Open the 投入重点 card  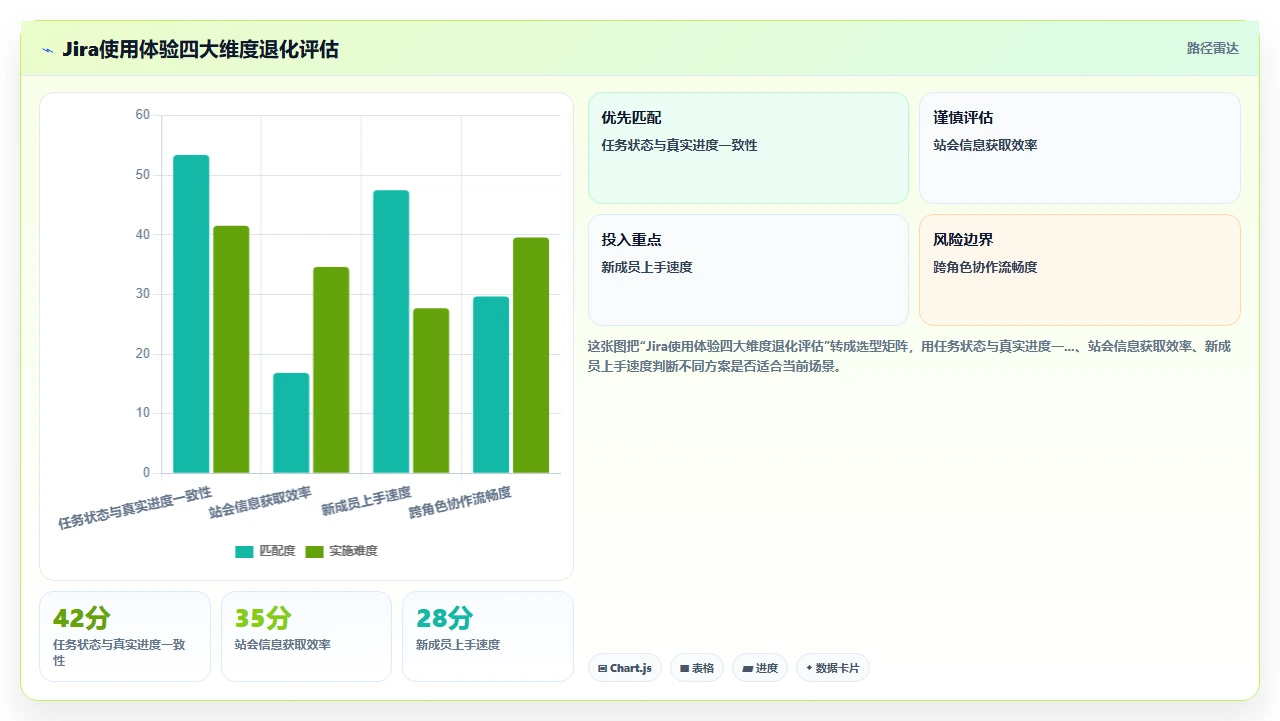tap(748, 270)
